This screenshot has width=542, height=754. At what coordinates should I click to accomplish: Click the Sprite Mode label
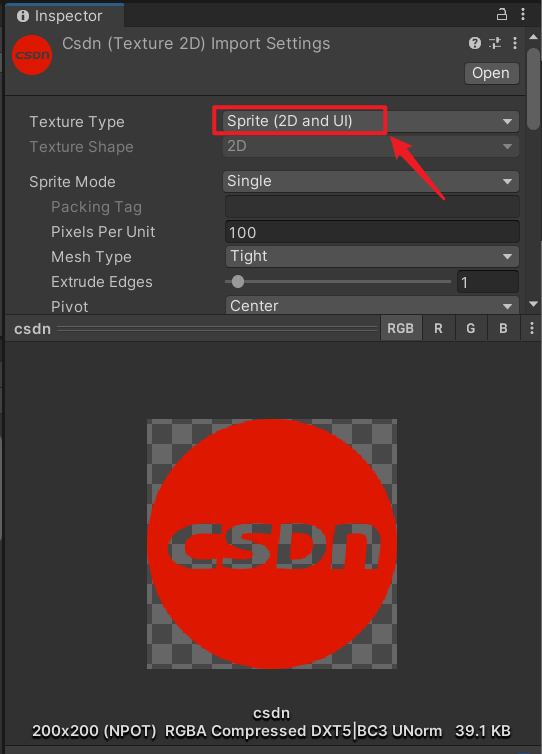click(72, 182)
